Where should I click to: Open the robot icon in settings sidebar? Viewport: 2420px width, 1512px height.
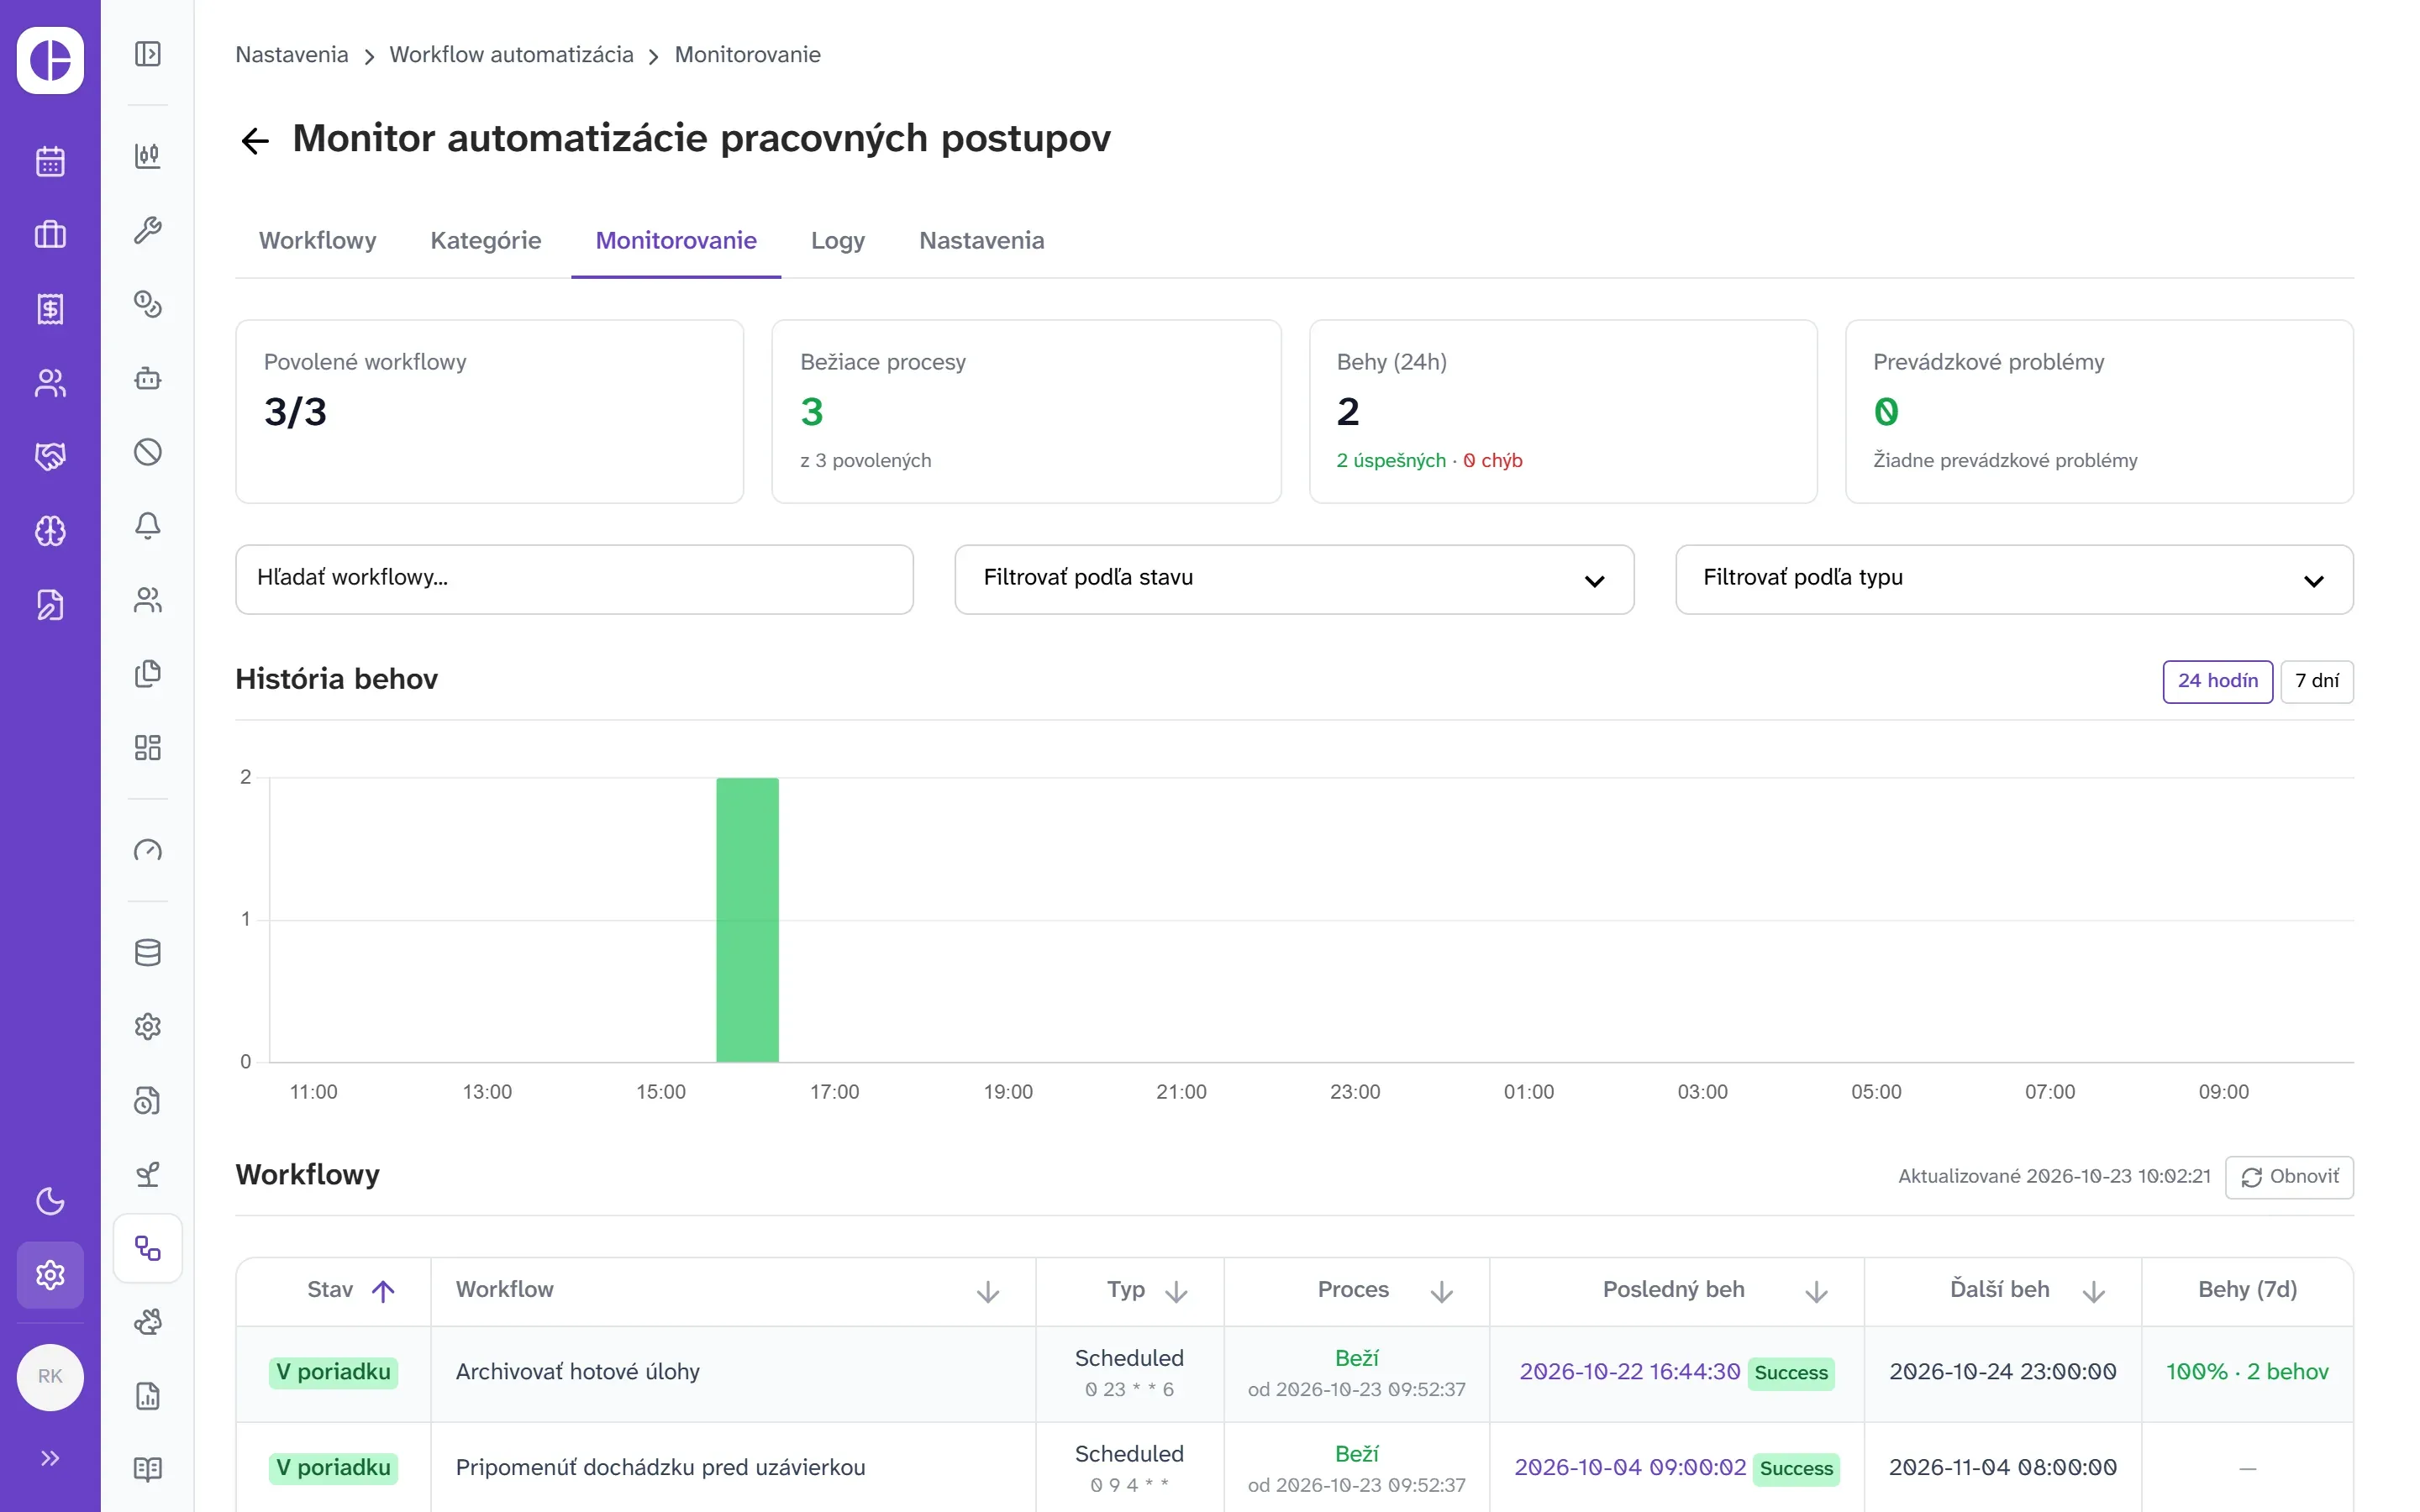[x=148, y=378]
